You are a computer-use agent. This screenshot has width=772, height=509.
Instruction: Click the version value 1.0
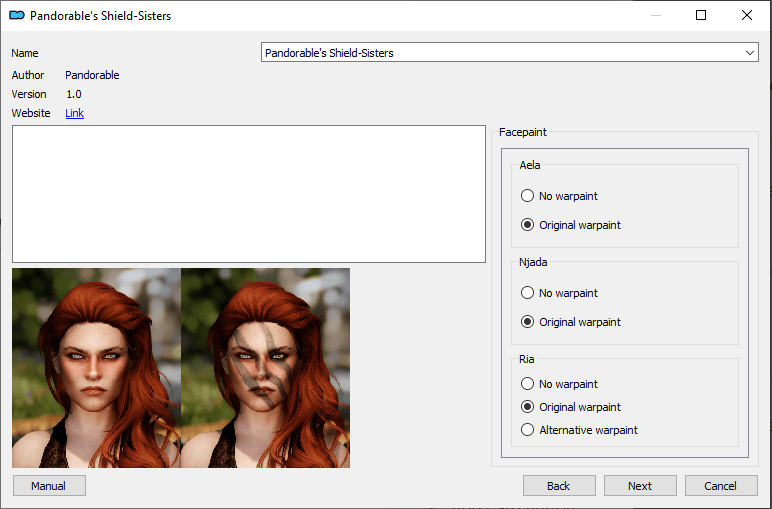point(74,94)
